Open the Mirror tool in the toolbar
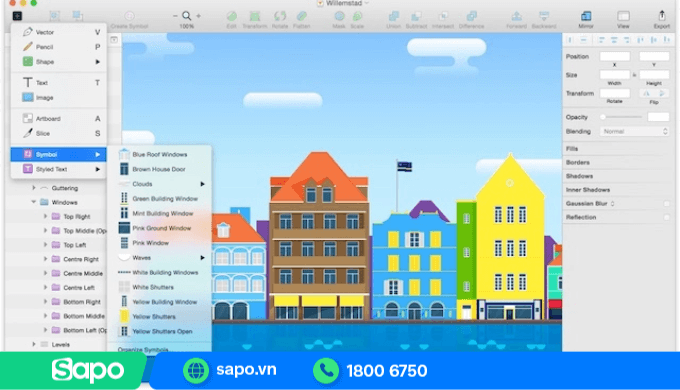The image size is (680, 390). click(586, 16)
